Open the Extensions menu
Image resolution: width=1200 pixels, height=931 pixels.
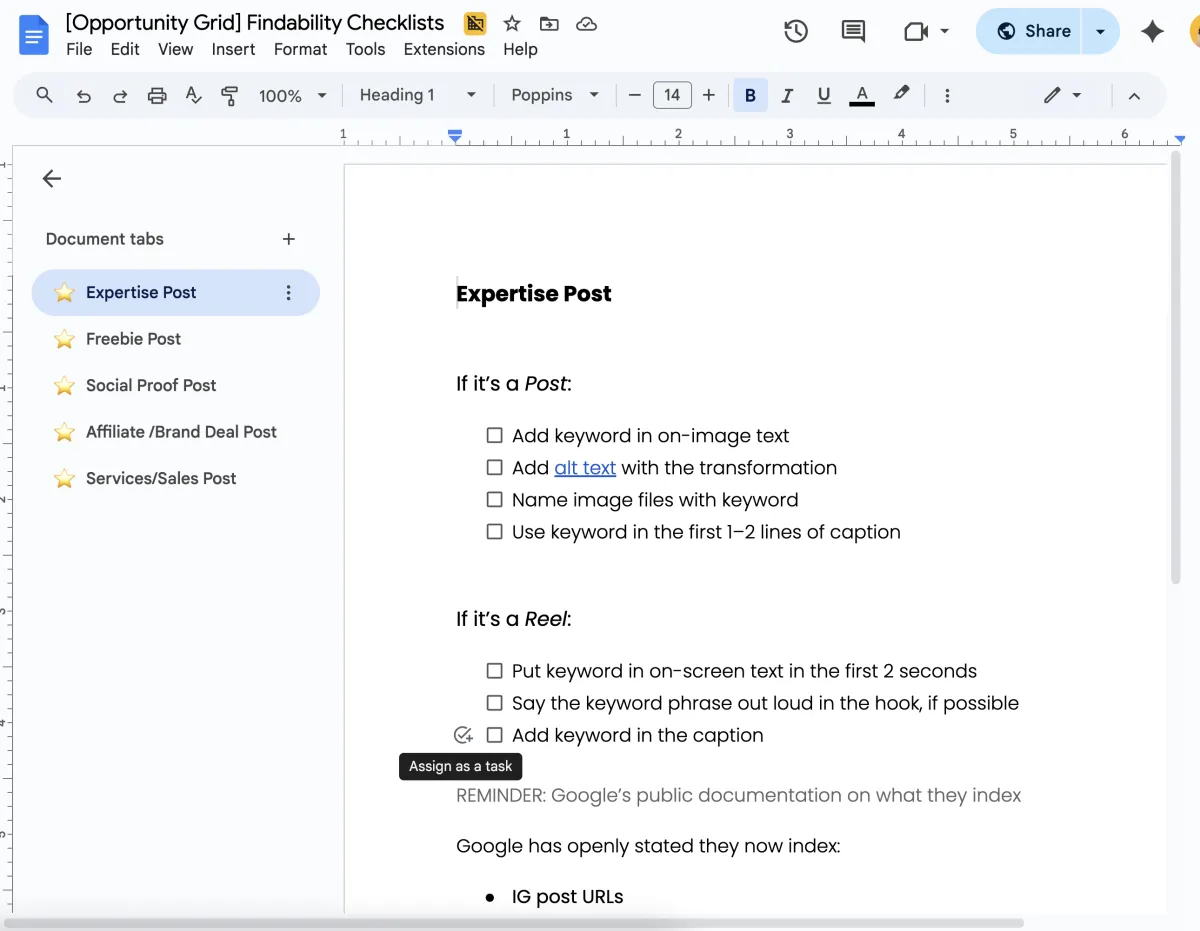tap(444, 49)
